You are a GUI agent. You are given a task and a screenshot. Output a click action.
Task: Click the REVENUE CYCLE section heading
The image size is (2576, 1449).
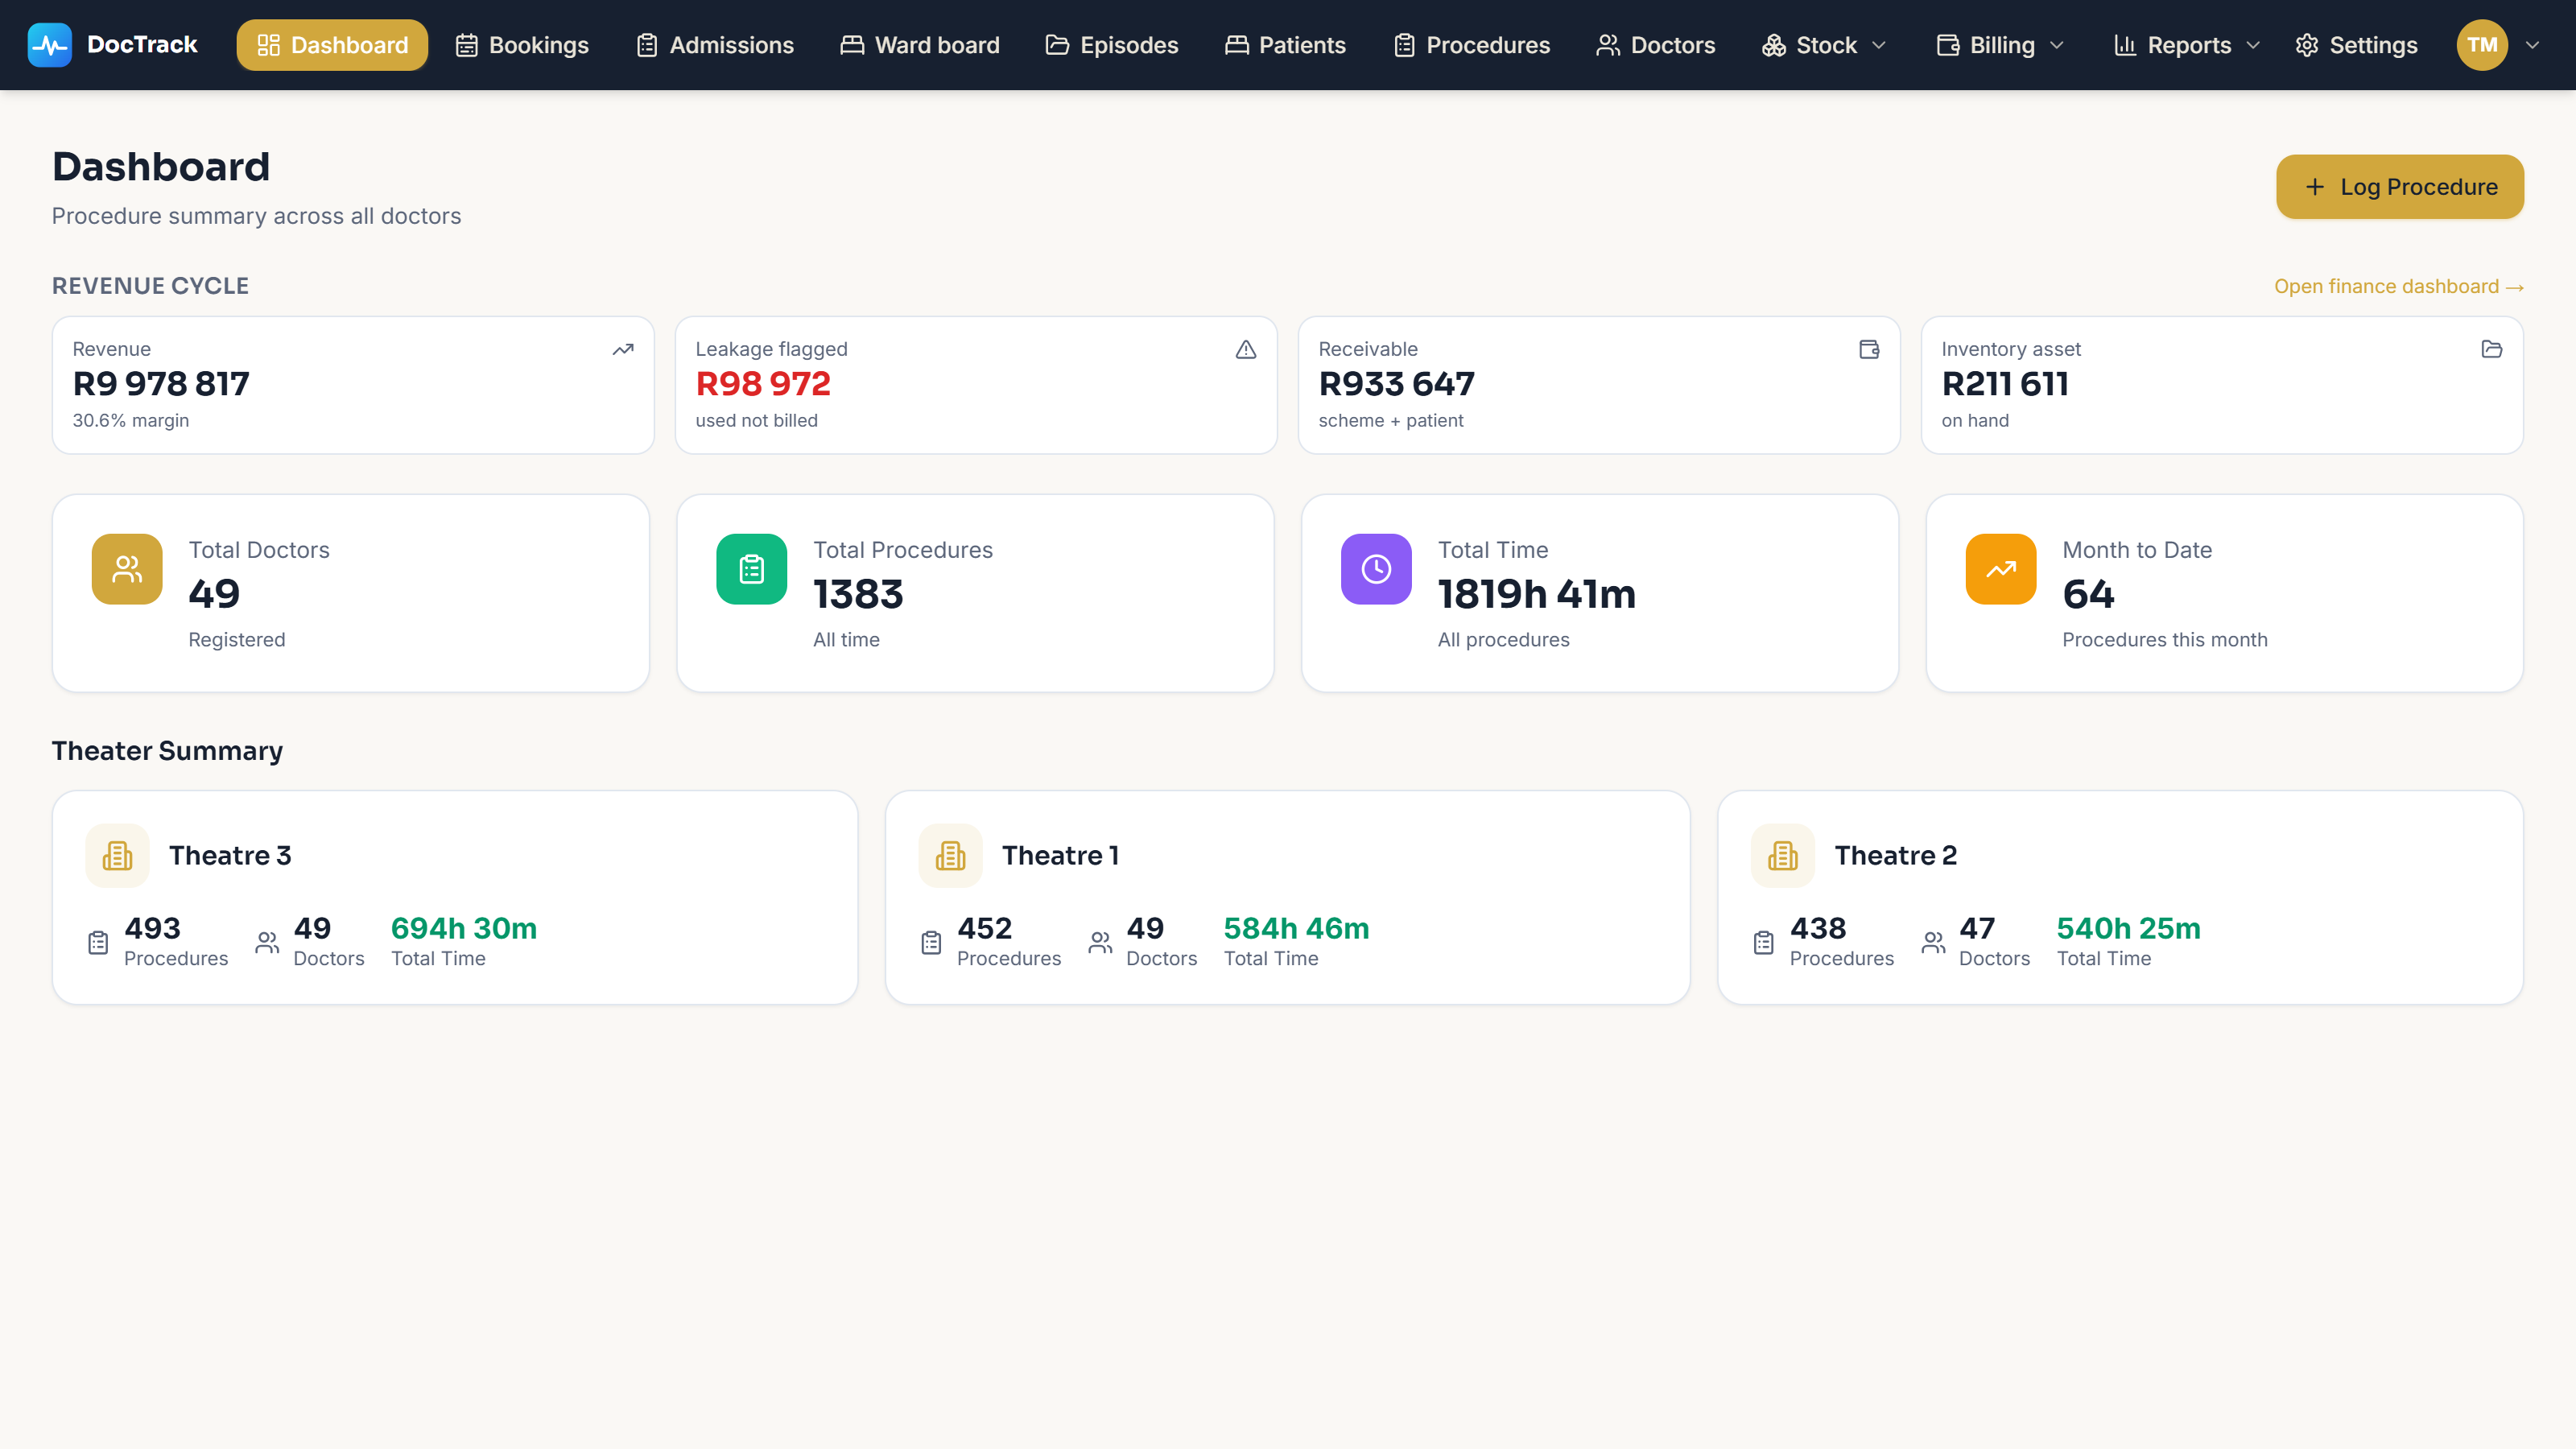[x=151, y=286]
